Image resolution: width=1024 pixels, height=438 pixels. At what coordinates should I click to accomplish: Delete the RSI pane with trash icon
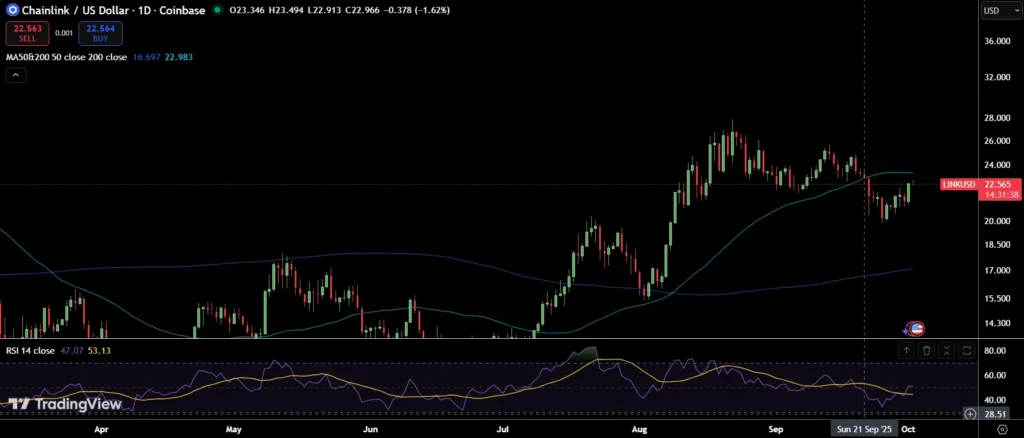click(x=927, y=351)
